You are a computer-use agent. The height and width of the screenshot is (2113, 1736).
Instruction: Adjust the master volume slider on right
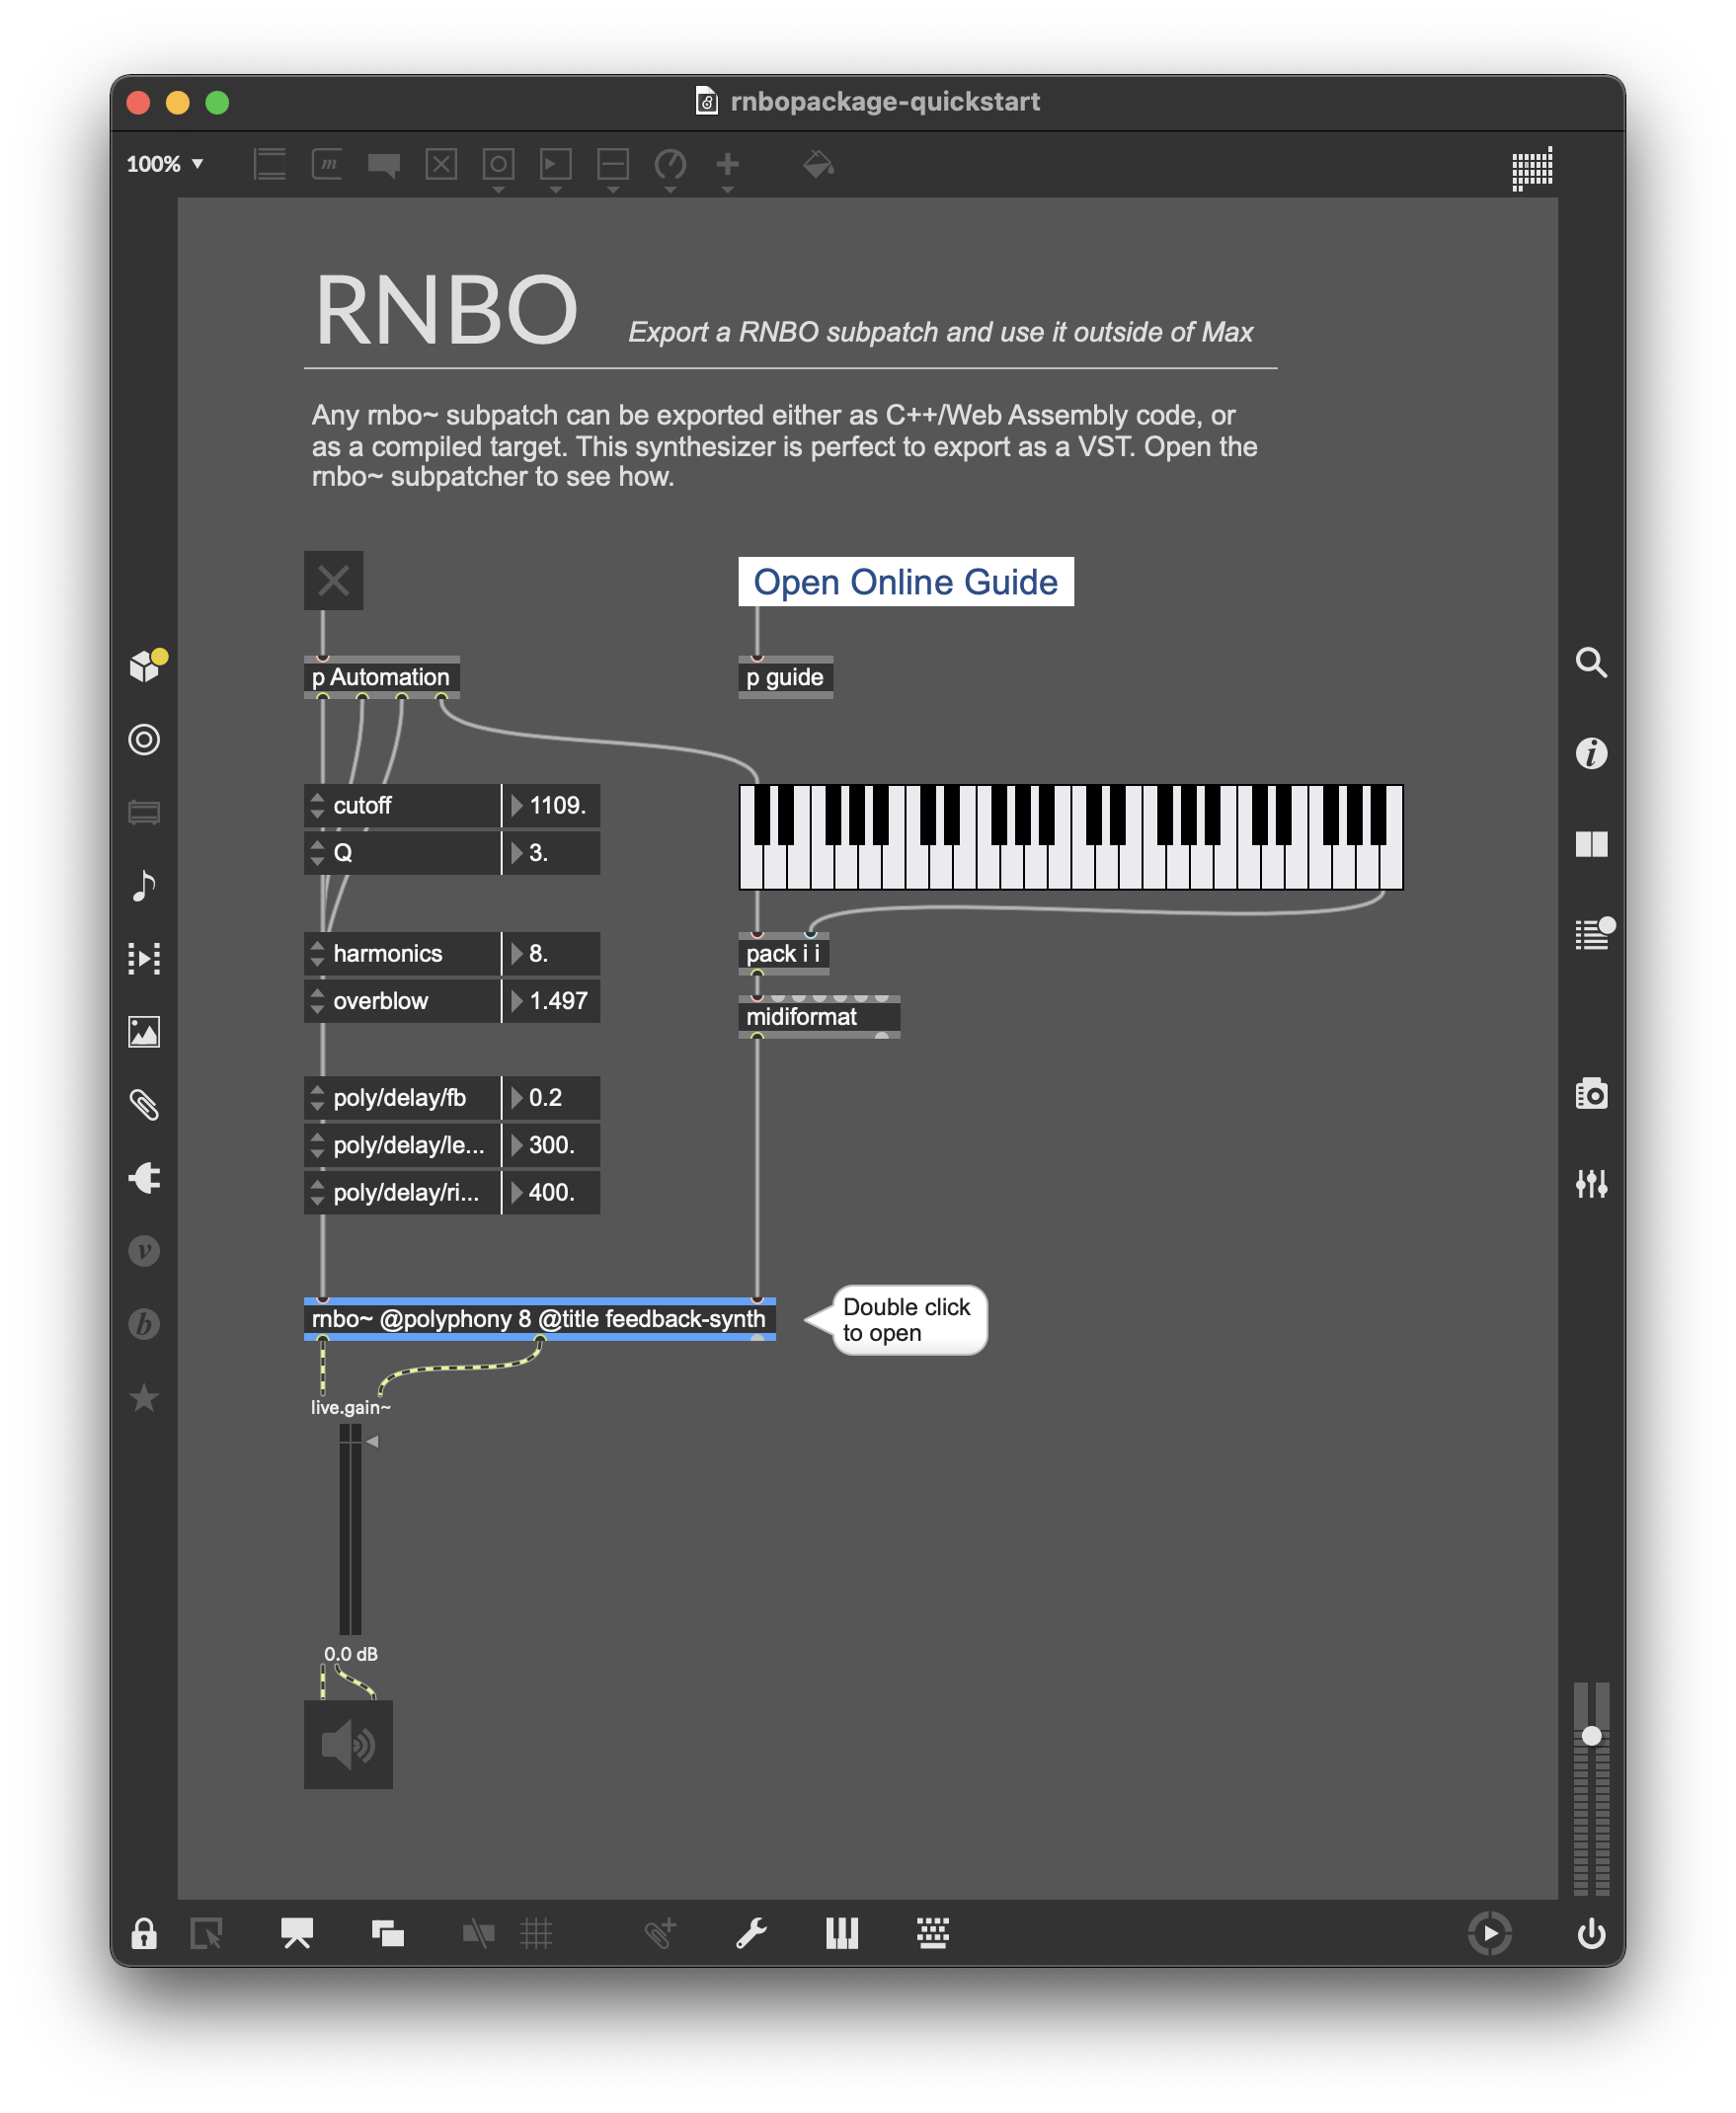[1591, 1788]
